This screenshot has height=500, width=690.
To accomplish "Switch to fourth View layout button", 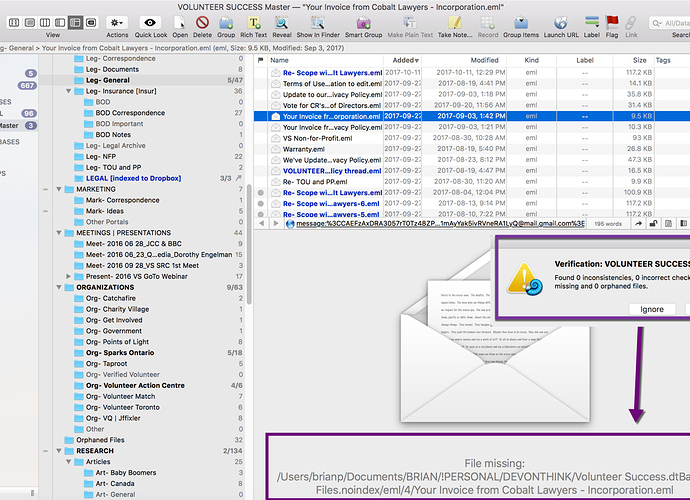I will click(x=60, y=22).
